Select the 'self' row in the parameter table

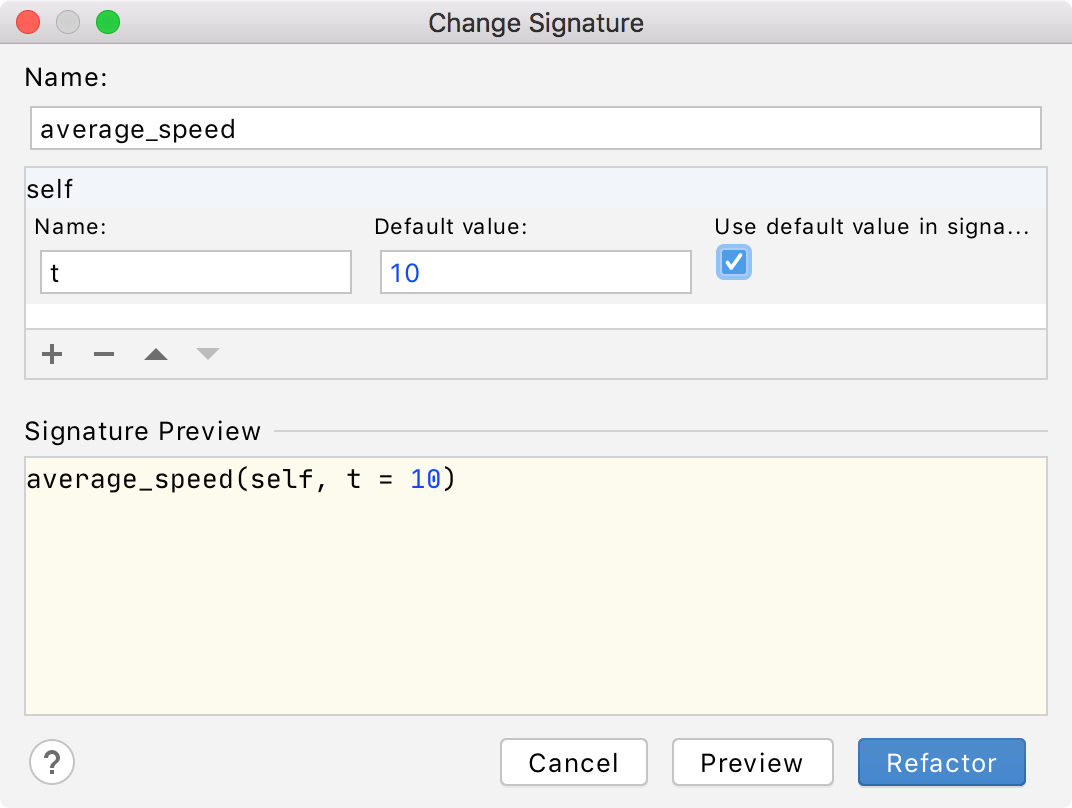536,189
